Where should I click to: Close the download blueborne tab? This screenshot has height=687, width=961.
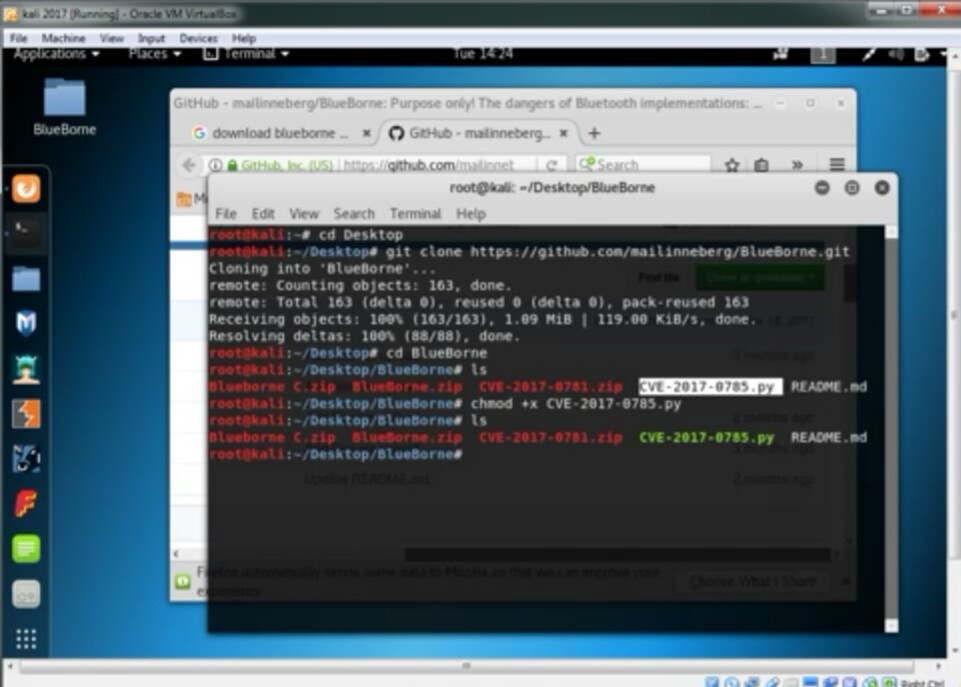point(367,133)
